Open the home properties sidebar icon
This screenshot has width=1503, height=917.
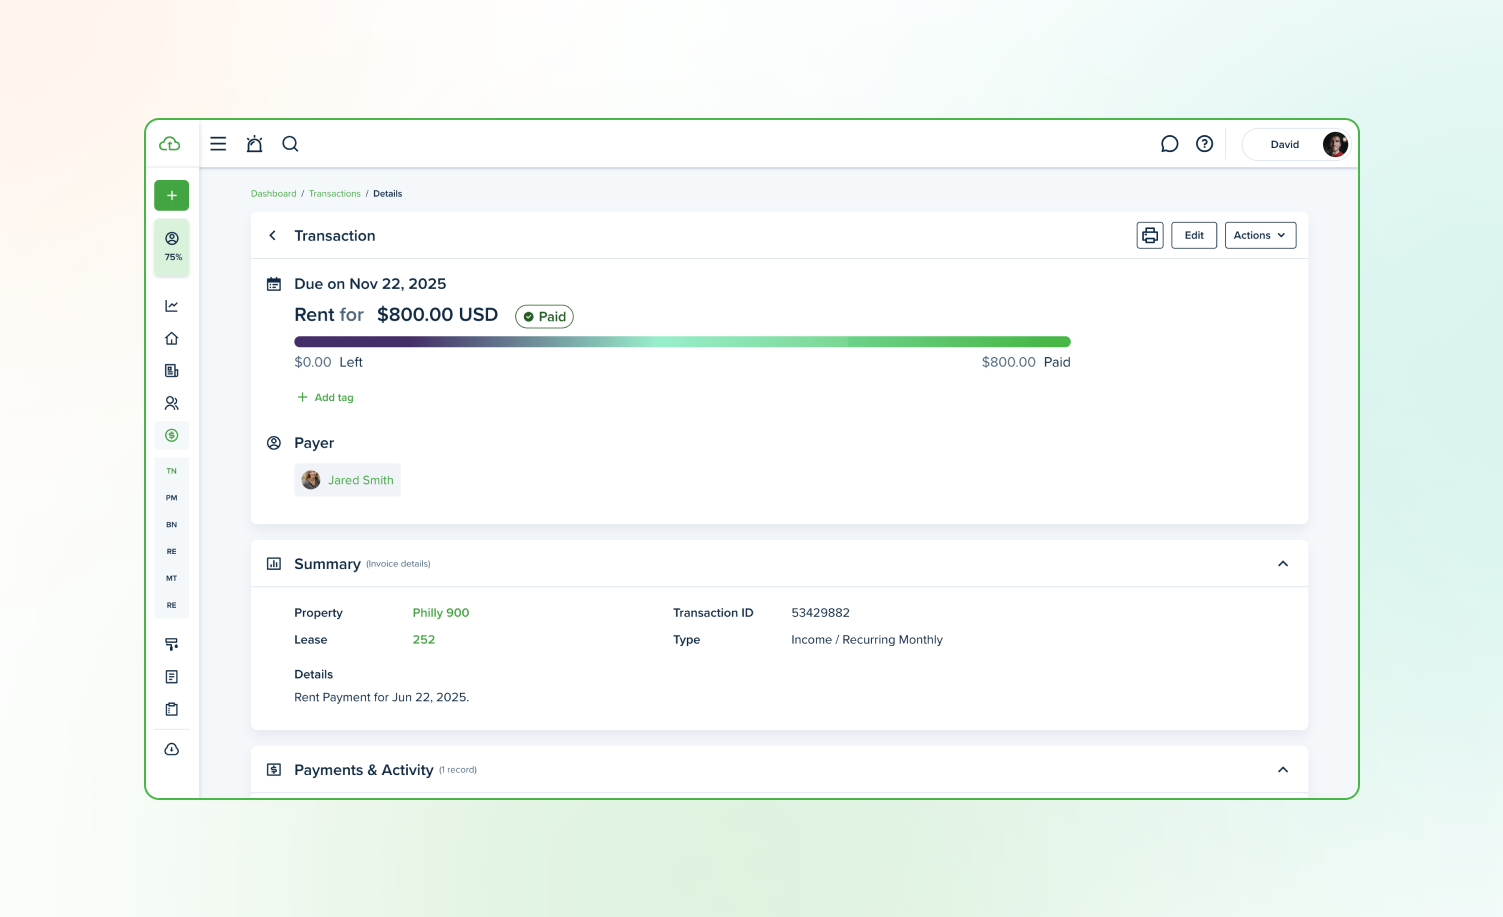172,338
